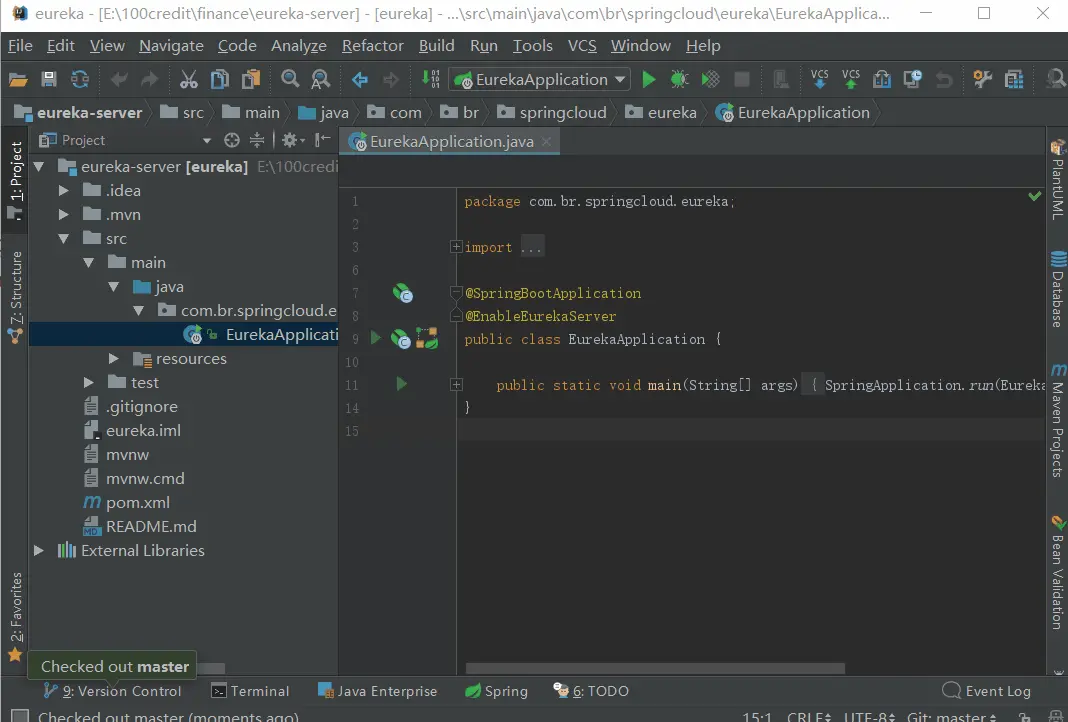The height and width of the screenshot is (722, 1068).
Task: Click the Undo arrow icon
Action: pyautogui.click(x=119, y=80)
